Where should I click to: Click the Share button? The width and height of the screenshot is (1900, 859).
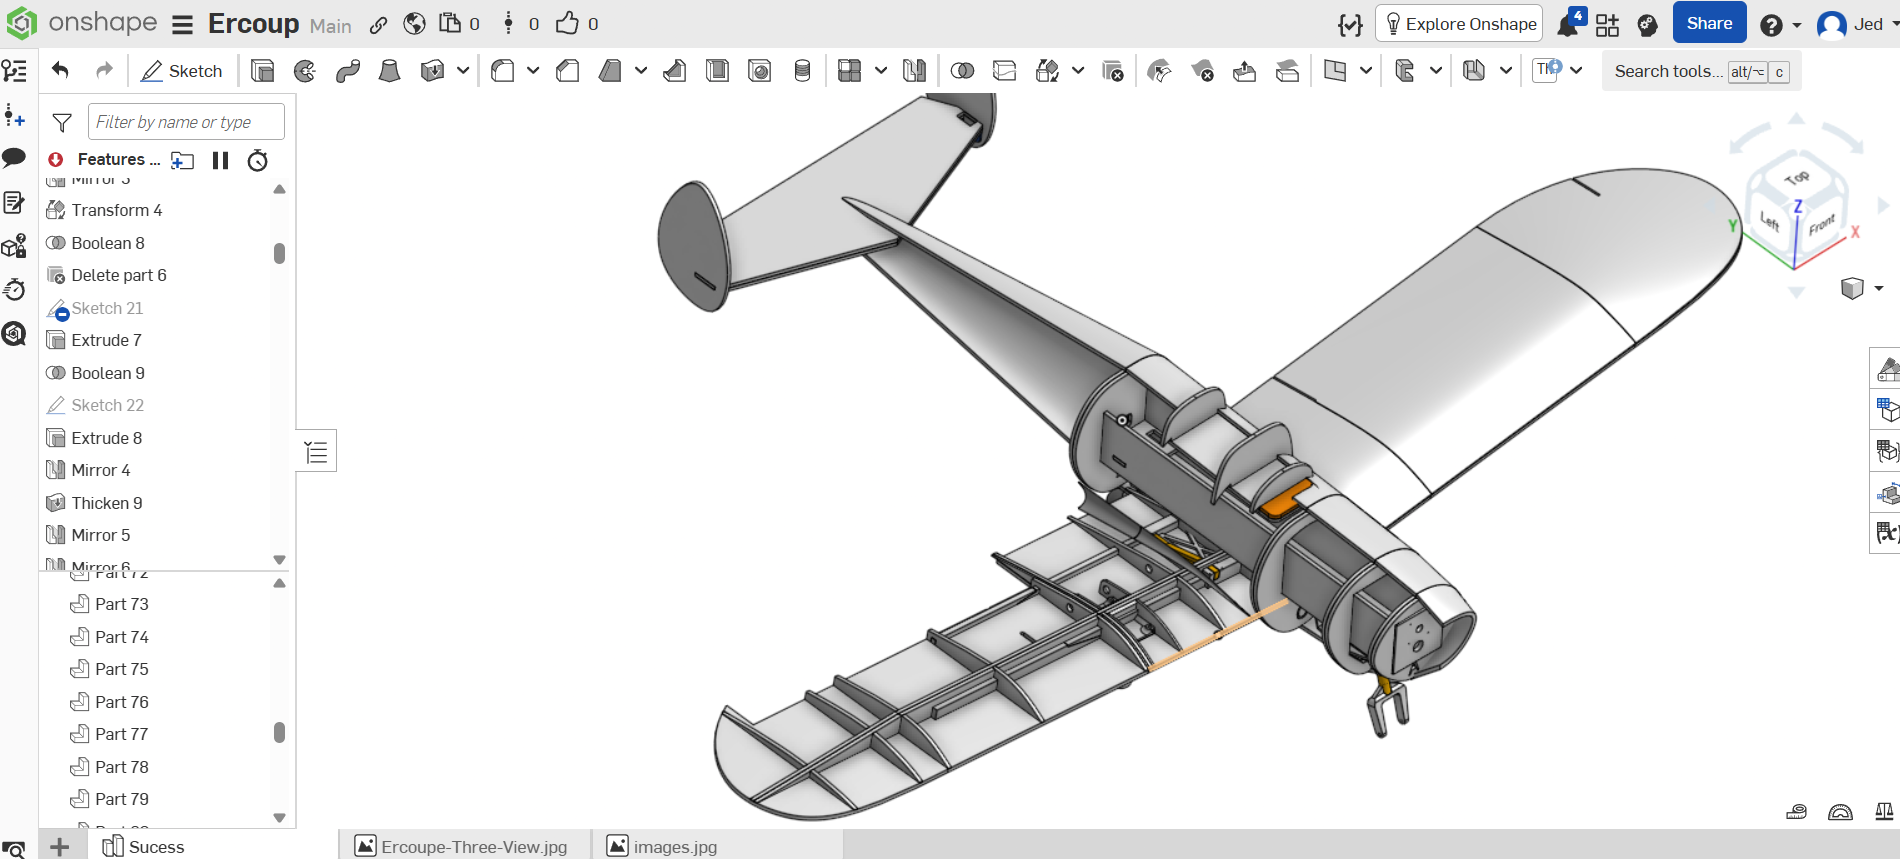[x=1709, y=23]
